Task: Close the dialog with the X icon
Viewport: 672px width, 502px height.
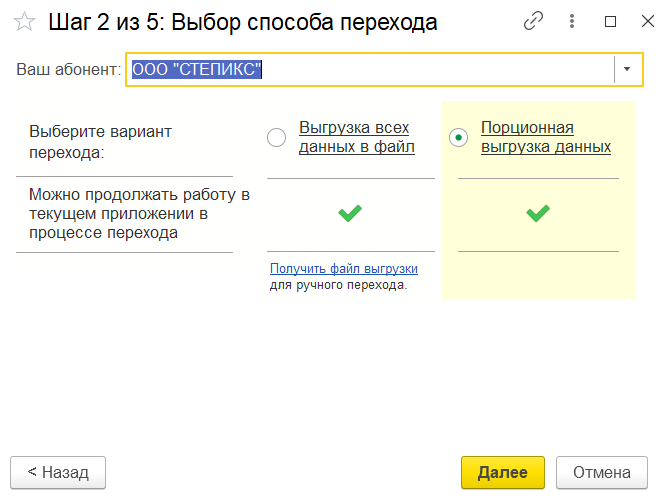Action: coord(644,22)
